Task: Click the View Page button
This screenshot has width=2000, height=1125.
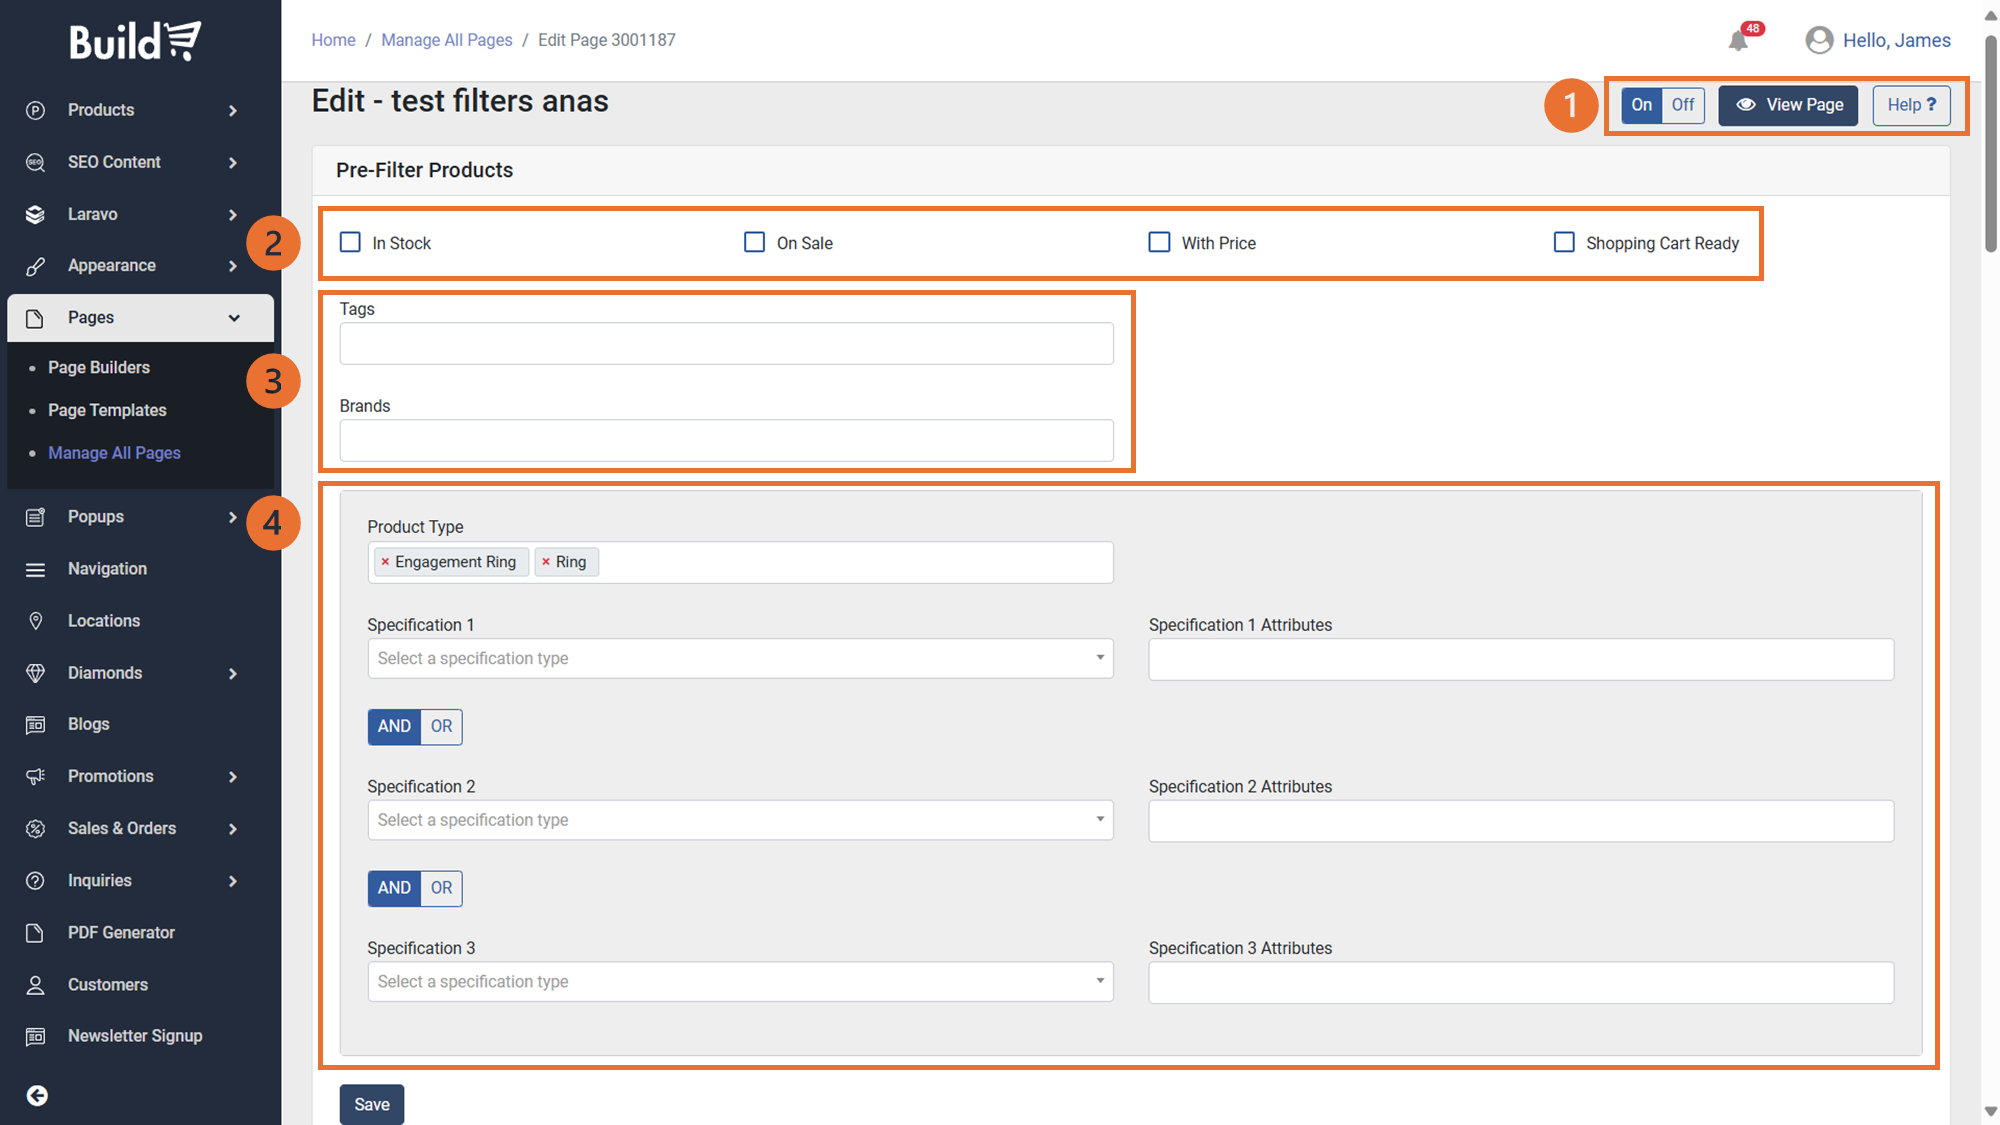Action: click(1788, 105)
